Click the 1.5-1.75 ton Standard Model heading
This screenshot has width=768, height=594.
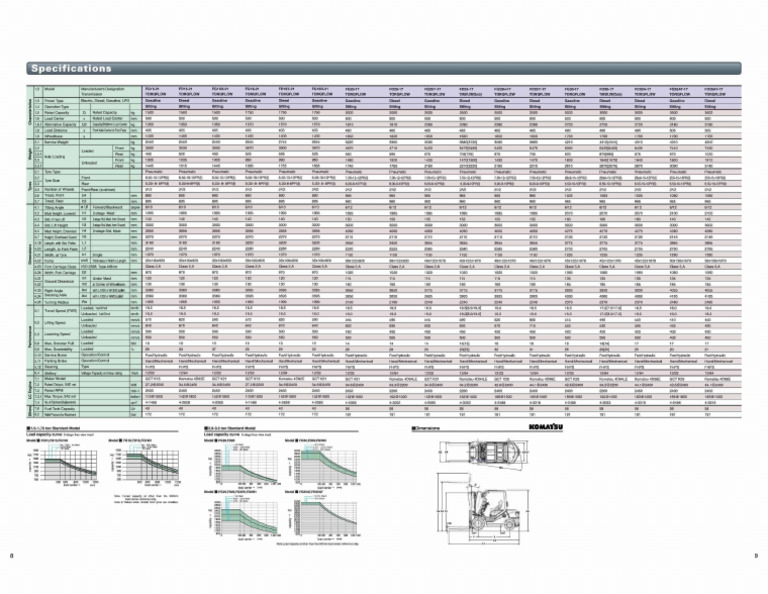click(52, 428)
